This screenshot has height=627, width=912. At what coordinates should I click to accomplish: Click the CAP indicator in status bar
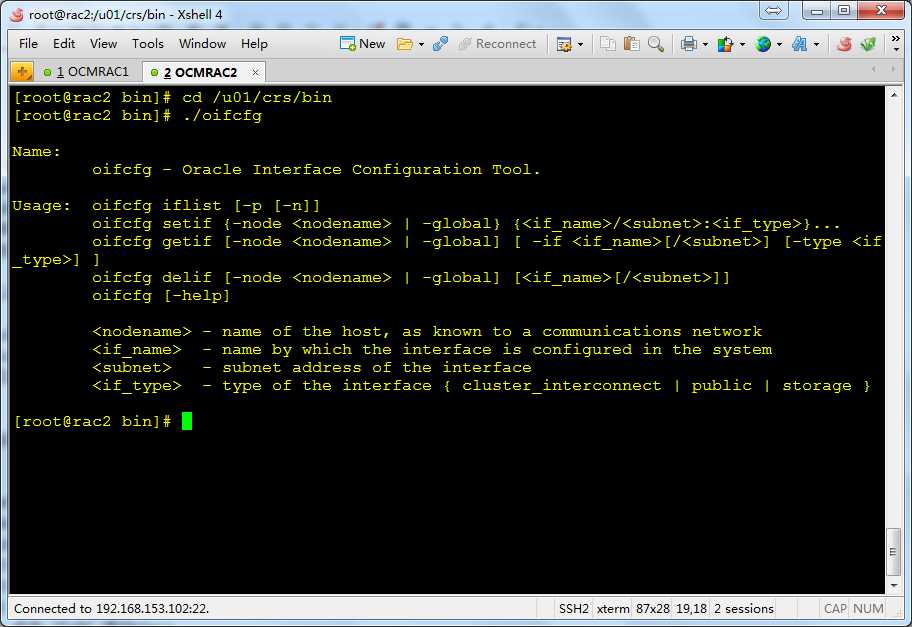coord(835,609)
